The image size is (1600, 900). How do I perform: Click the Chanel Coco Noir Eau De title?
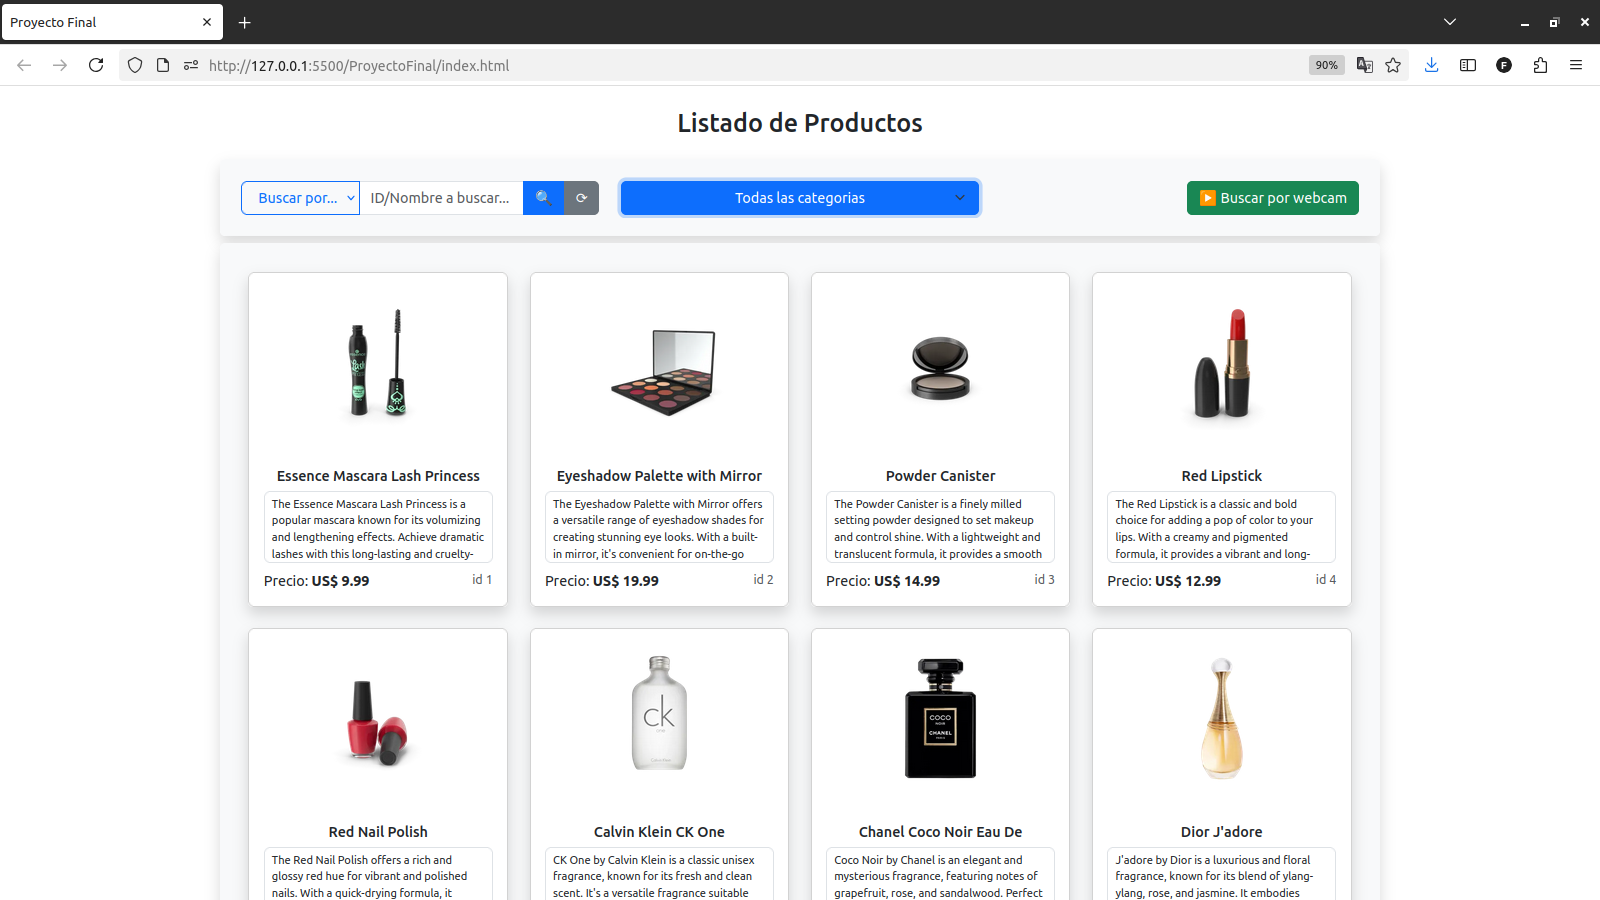[x=941, y=832]
